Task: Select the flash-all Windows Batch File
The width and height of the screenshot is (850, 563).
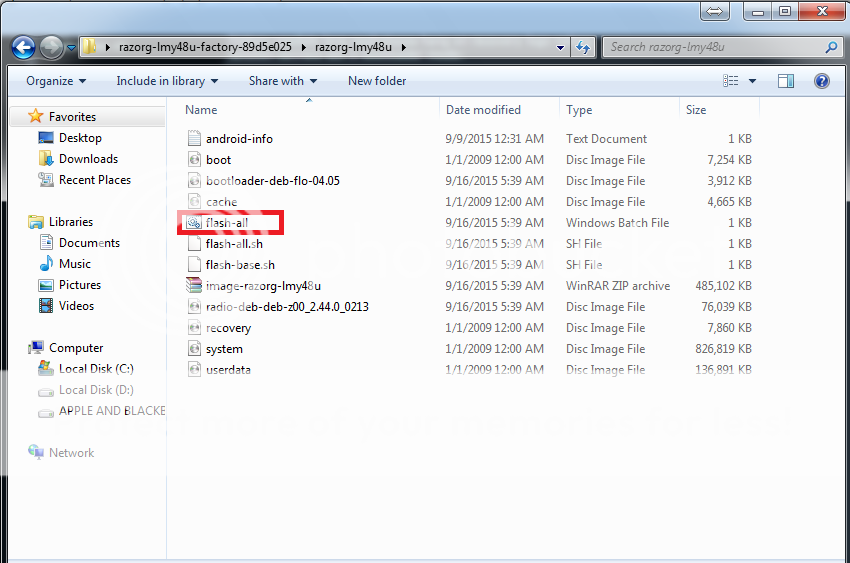Action: 226,223
